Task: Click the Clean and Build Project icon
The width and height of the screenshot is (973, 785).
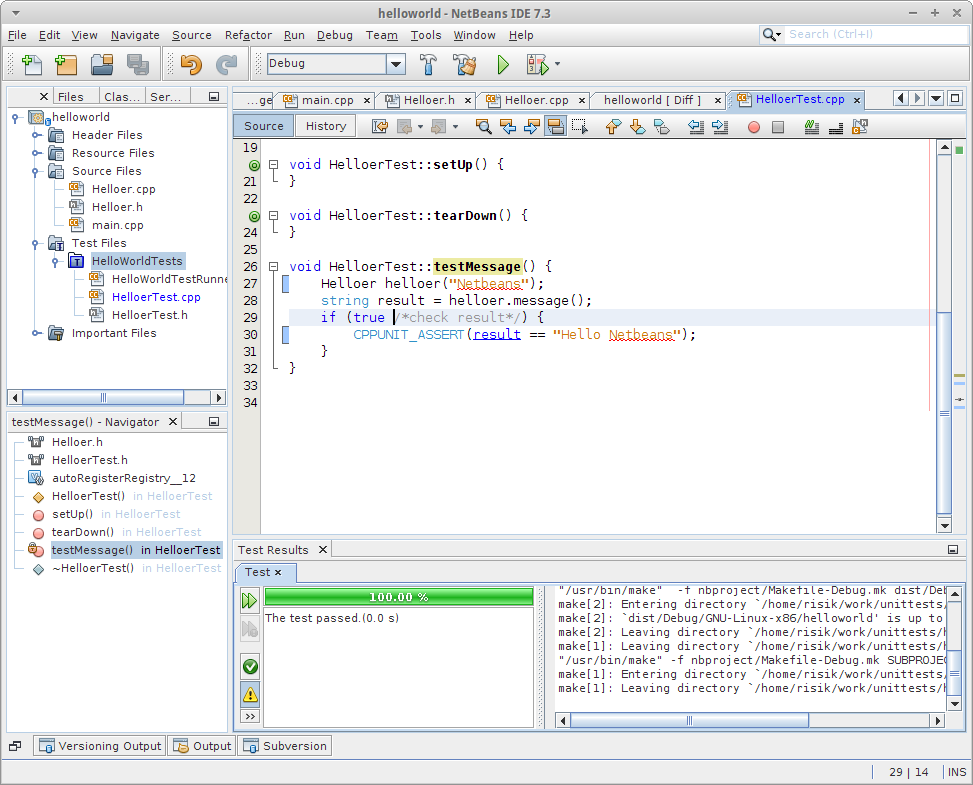Action: 464,65
